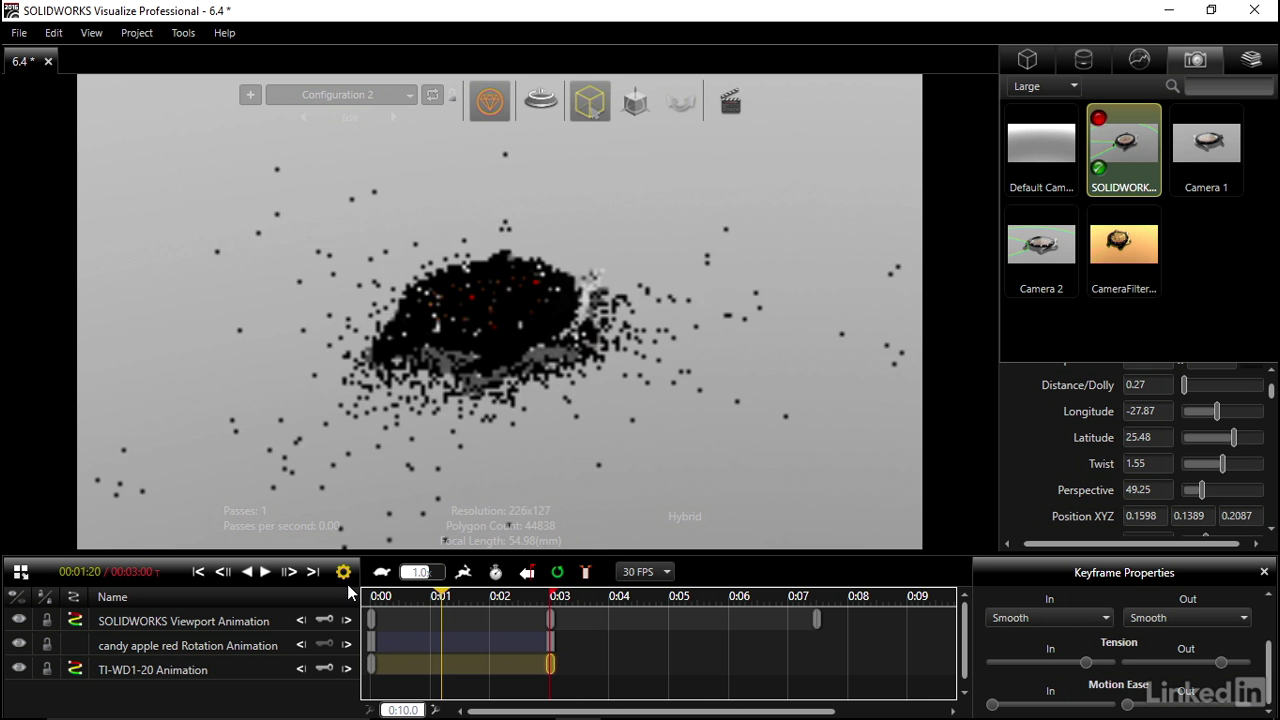Lock the TI-WD1-20 Animation track
1280x720 pixels.
point(46,669)
